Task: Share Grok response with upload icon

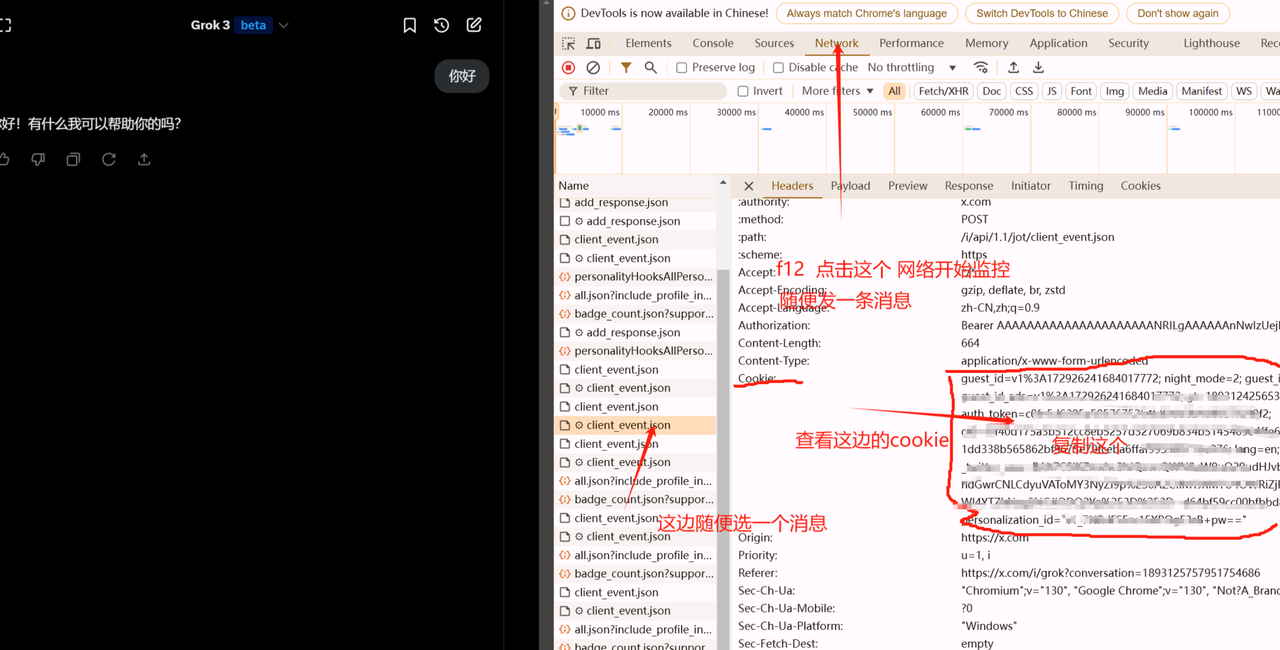Action: (x=144, y=159)
